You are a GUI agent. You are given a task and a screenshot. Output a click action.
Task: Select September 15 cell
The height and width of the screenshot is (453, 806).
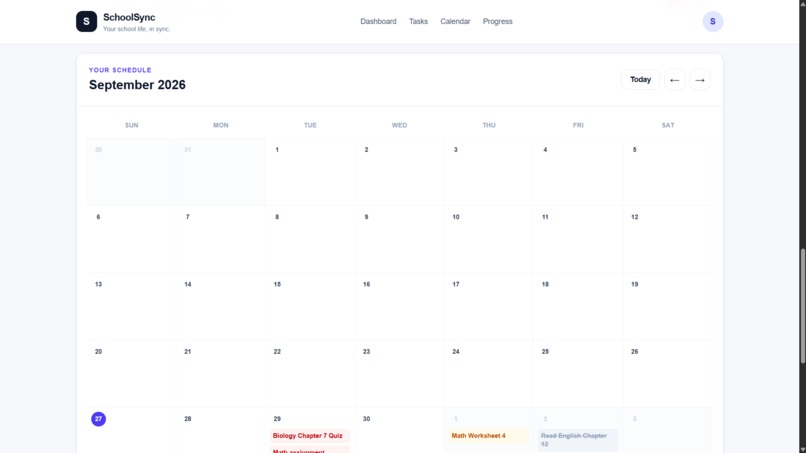coord(310,306)
